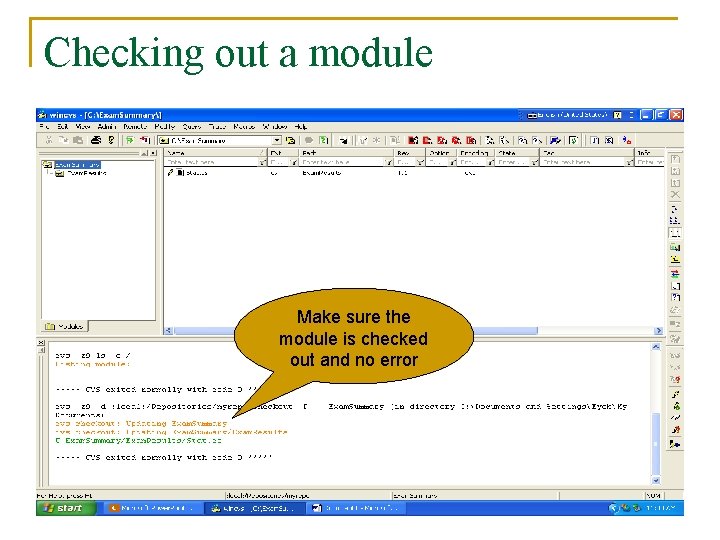Open the Query menu
720x540 pixels.
click(191, 126)
